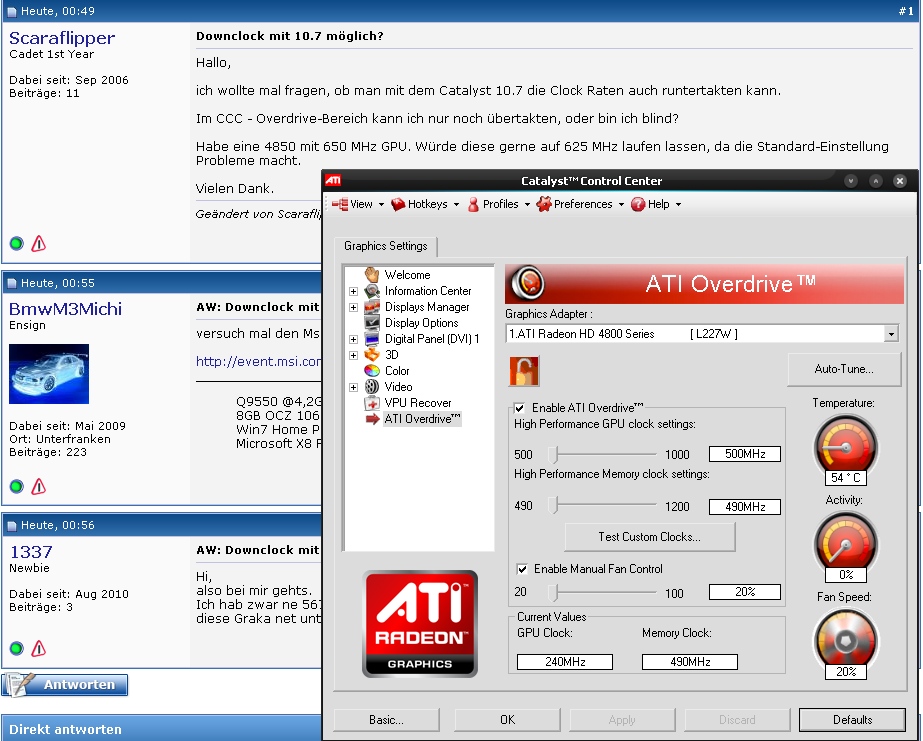Click the Displays Manager icon
923x741 pixels.
pyautogui.click(x=372, y=307)
